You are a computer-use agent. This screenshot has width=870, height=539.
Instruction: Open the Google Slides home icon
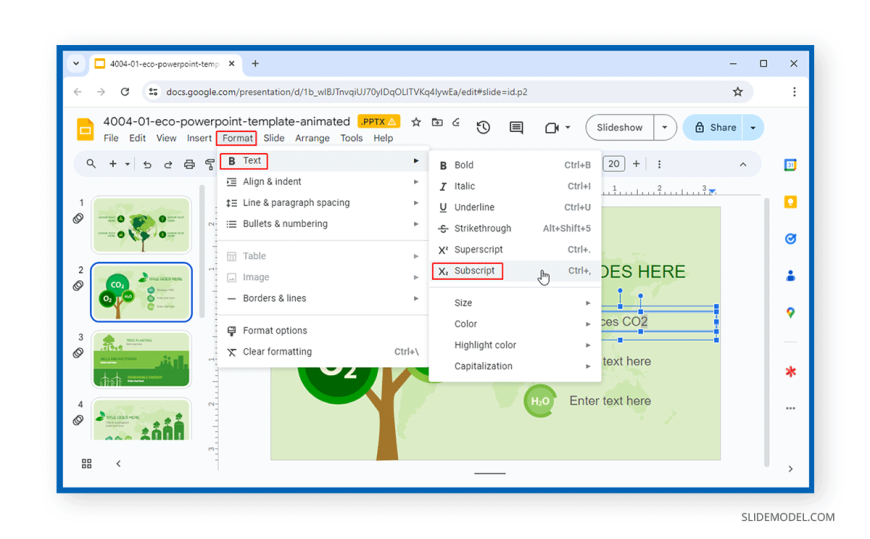pos(85,130)
